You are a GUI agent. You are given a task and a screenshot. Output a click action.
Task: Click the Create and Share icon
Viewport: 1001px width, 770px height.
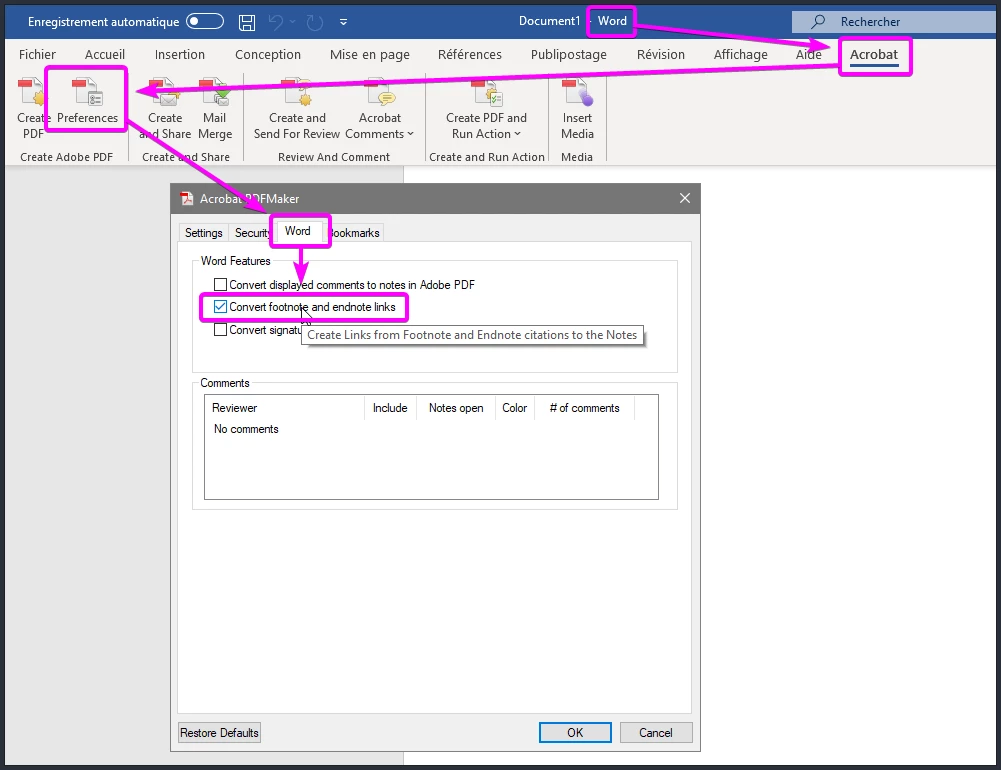165,93
